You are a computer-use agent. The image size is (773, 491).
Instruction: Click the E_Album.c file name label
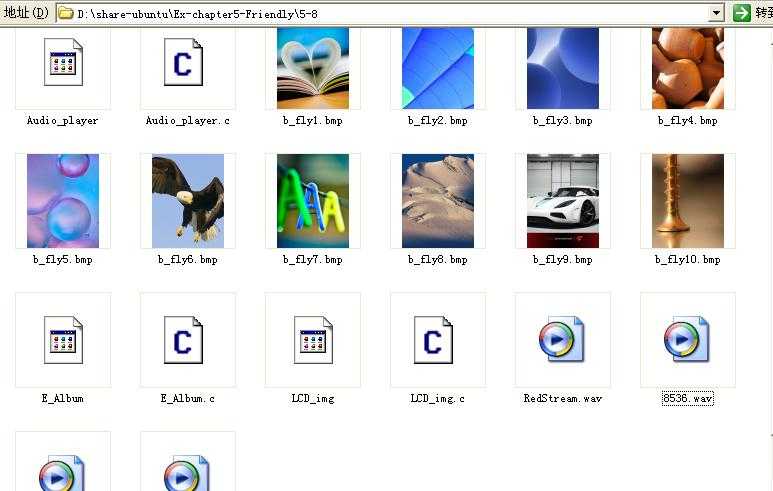(x=188, y=398)
